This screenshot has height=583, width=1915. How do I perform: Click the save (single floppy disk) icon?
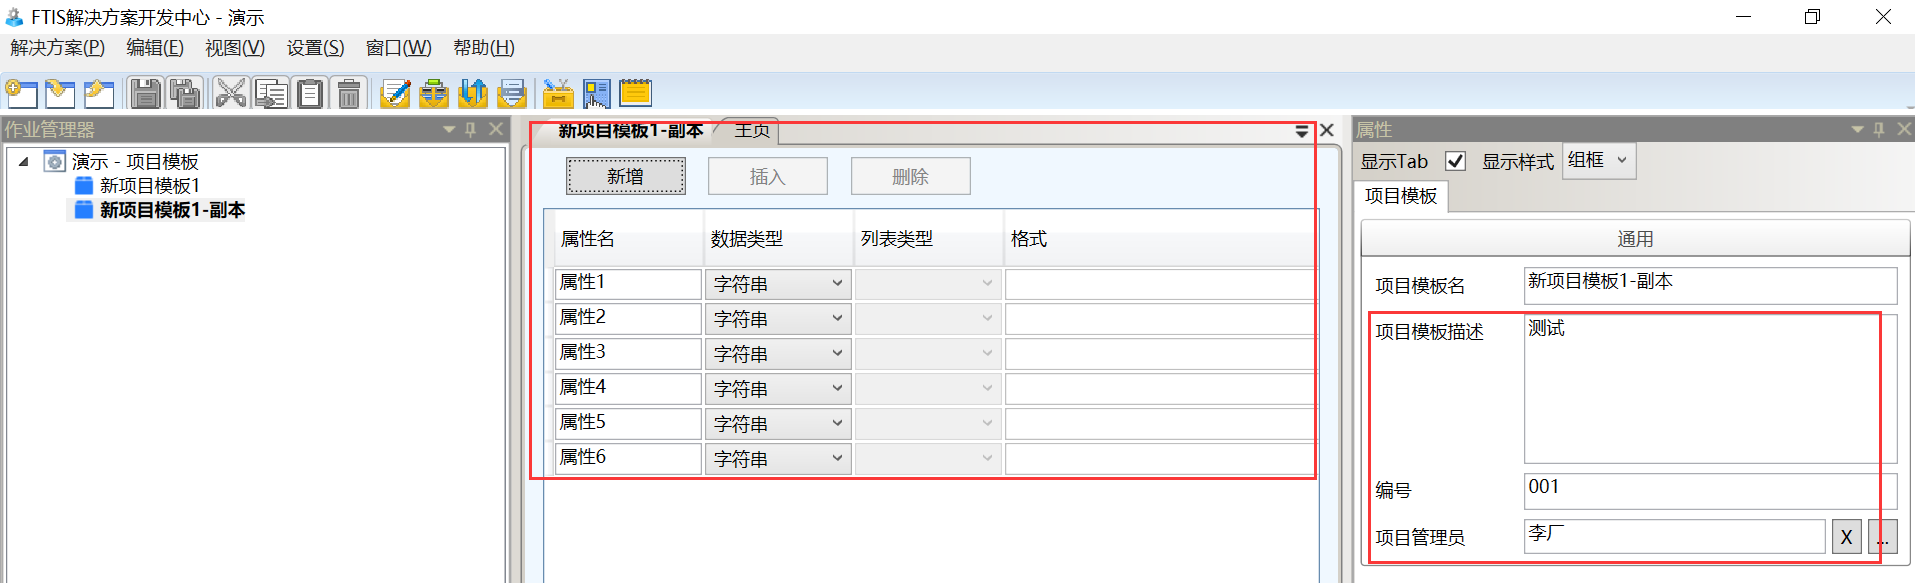point(146,94)
